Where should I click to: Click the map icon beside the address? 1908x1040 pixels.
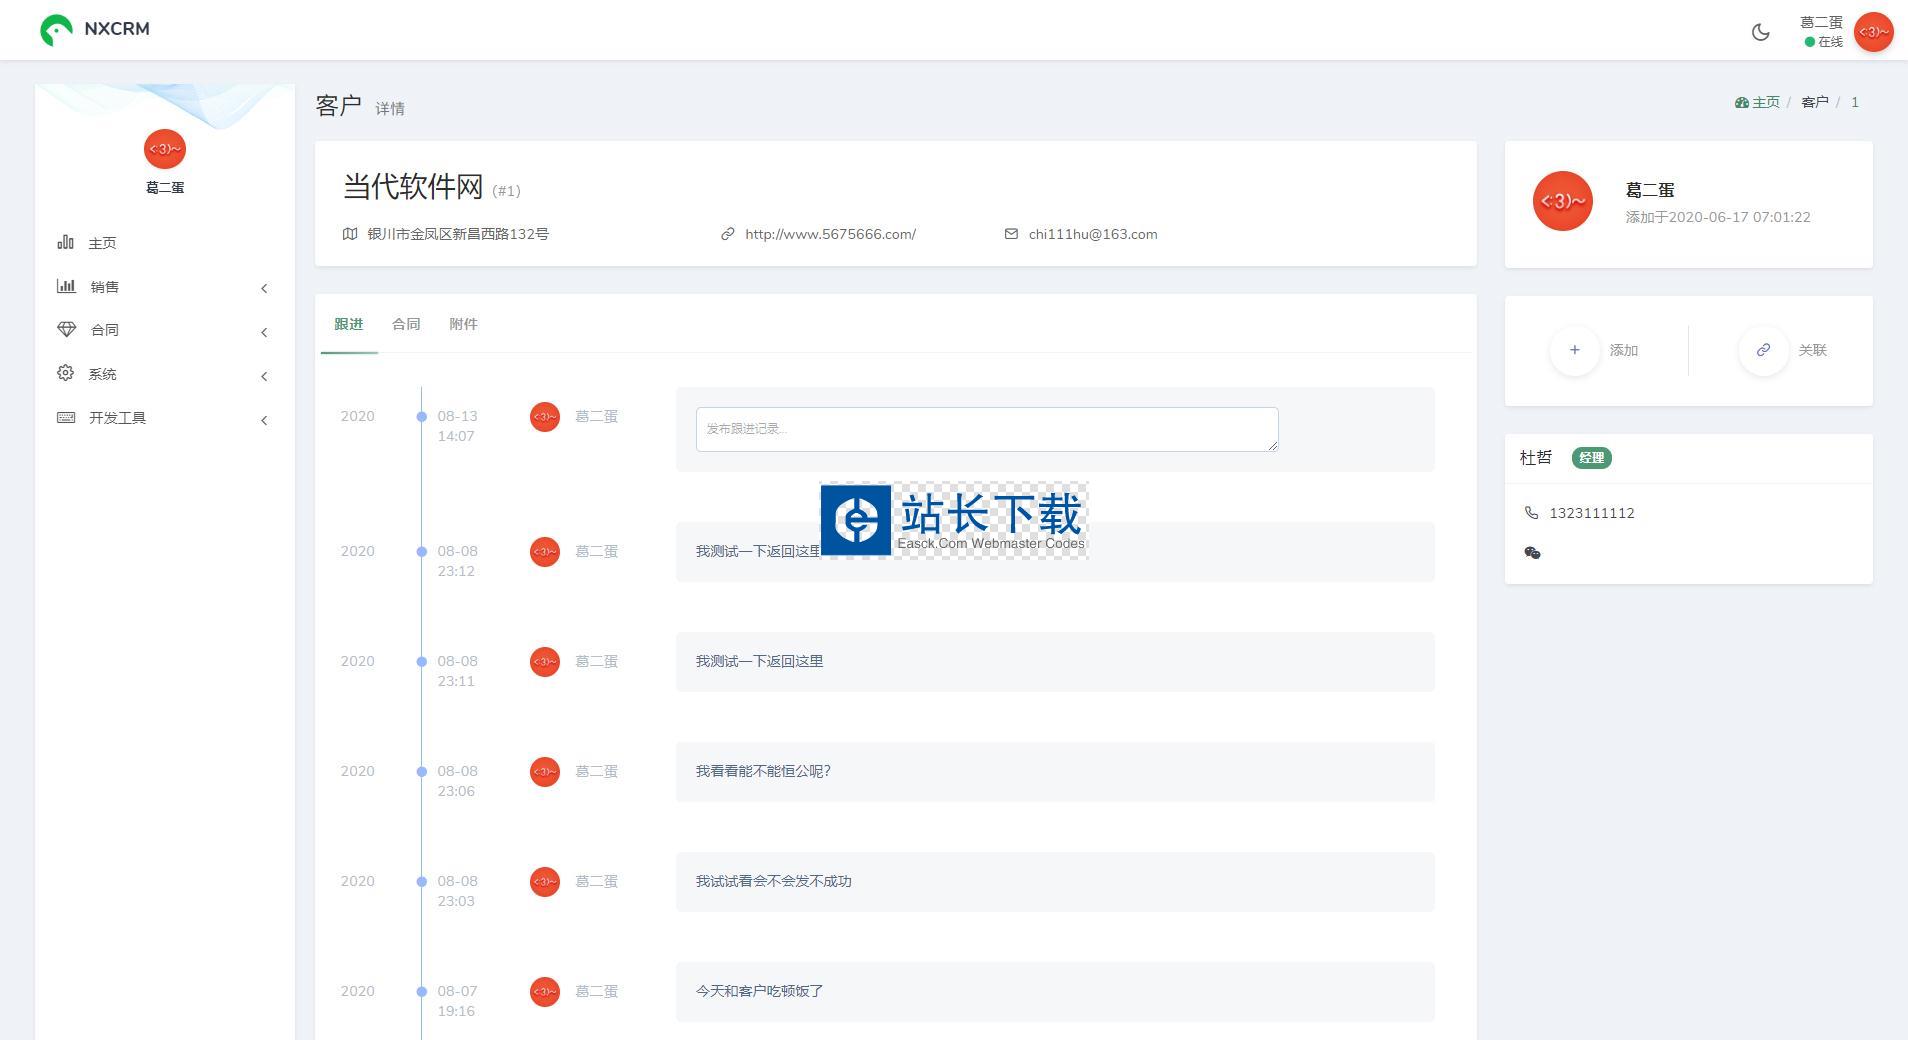coord(350,234)
